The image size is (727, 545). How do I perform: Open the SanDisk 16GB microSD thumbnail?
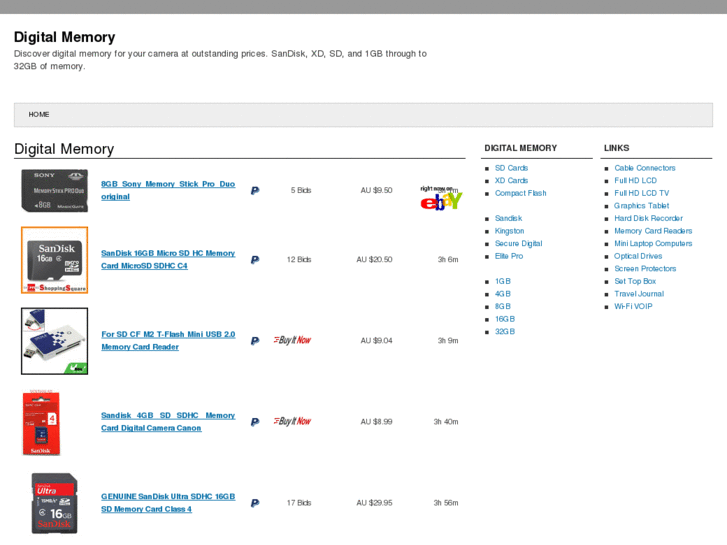coord(55,260)
